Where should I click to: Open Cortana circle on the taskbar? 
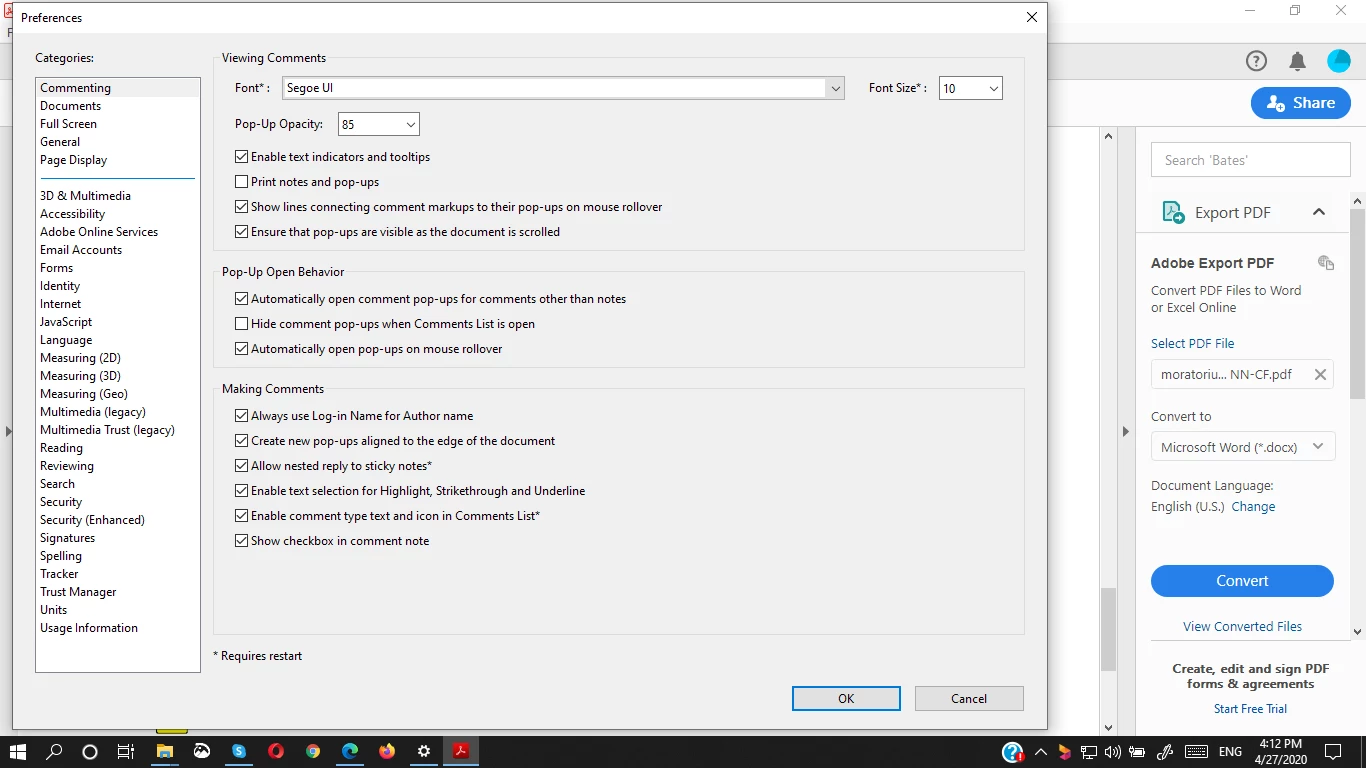tap(90, 751)
